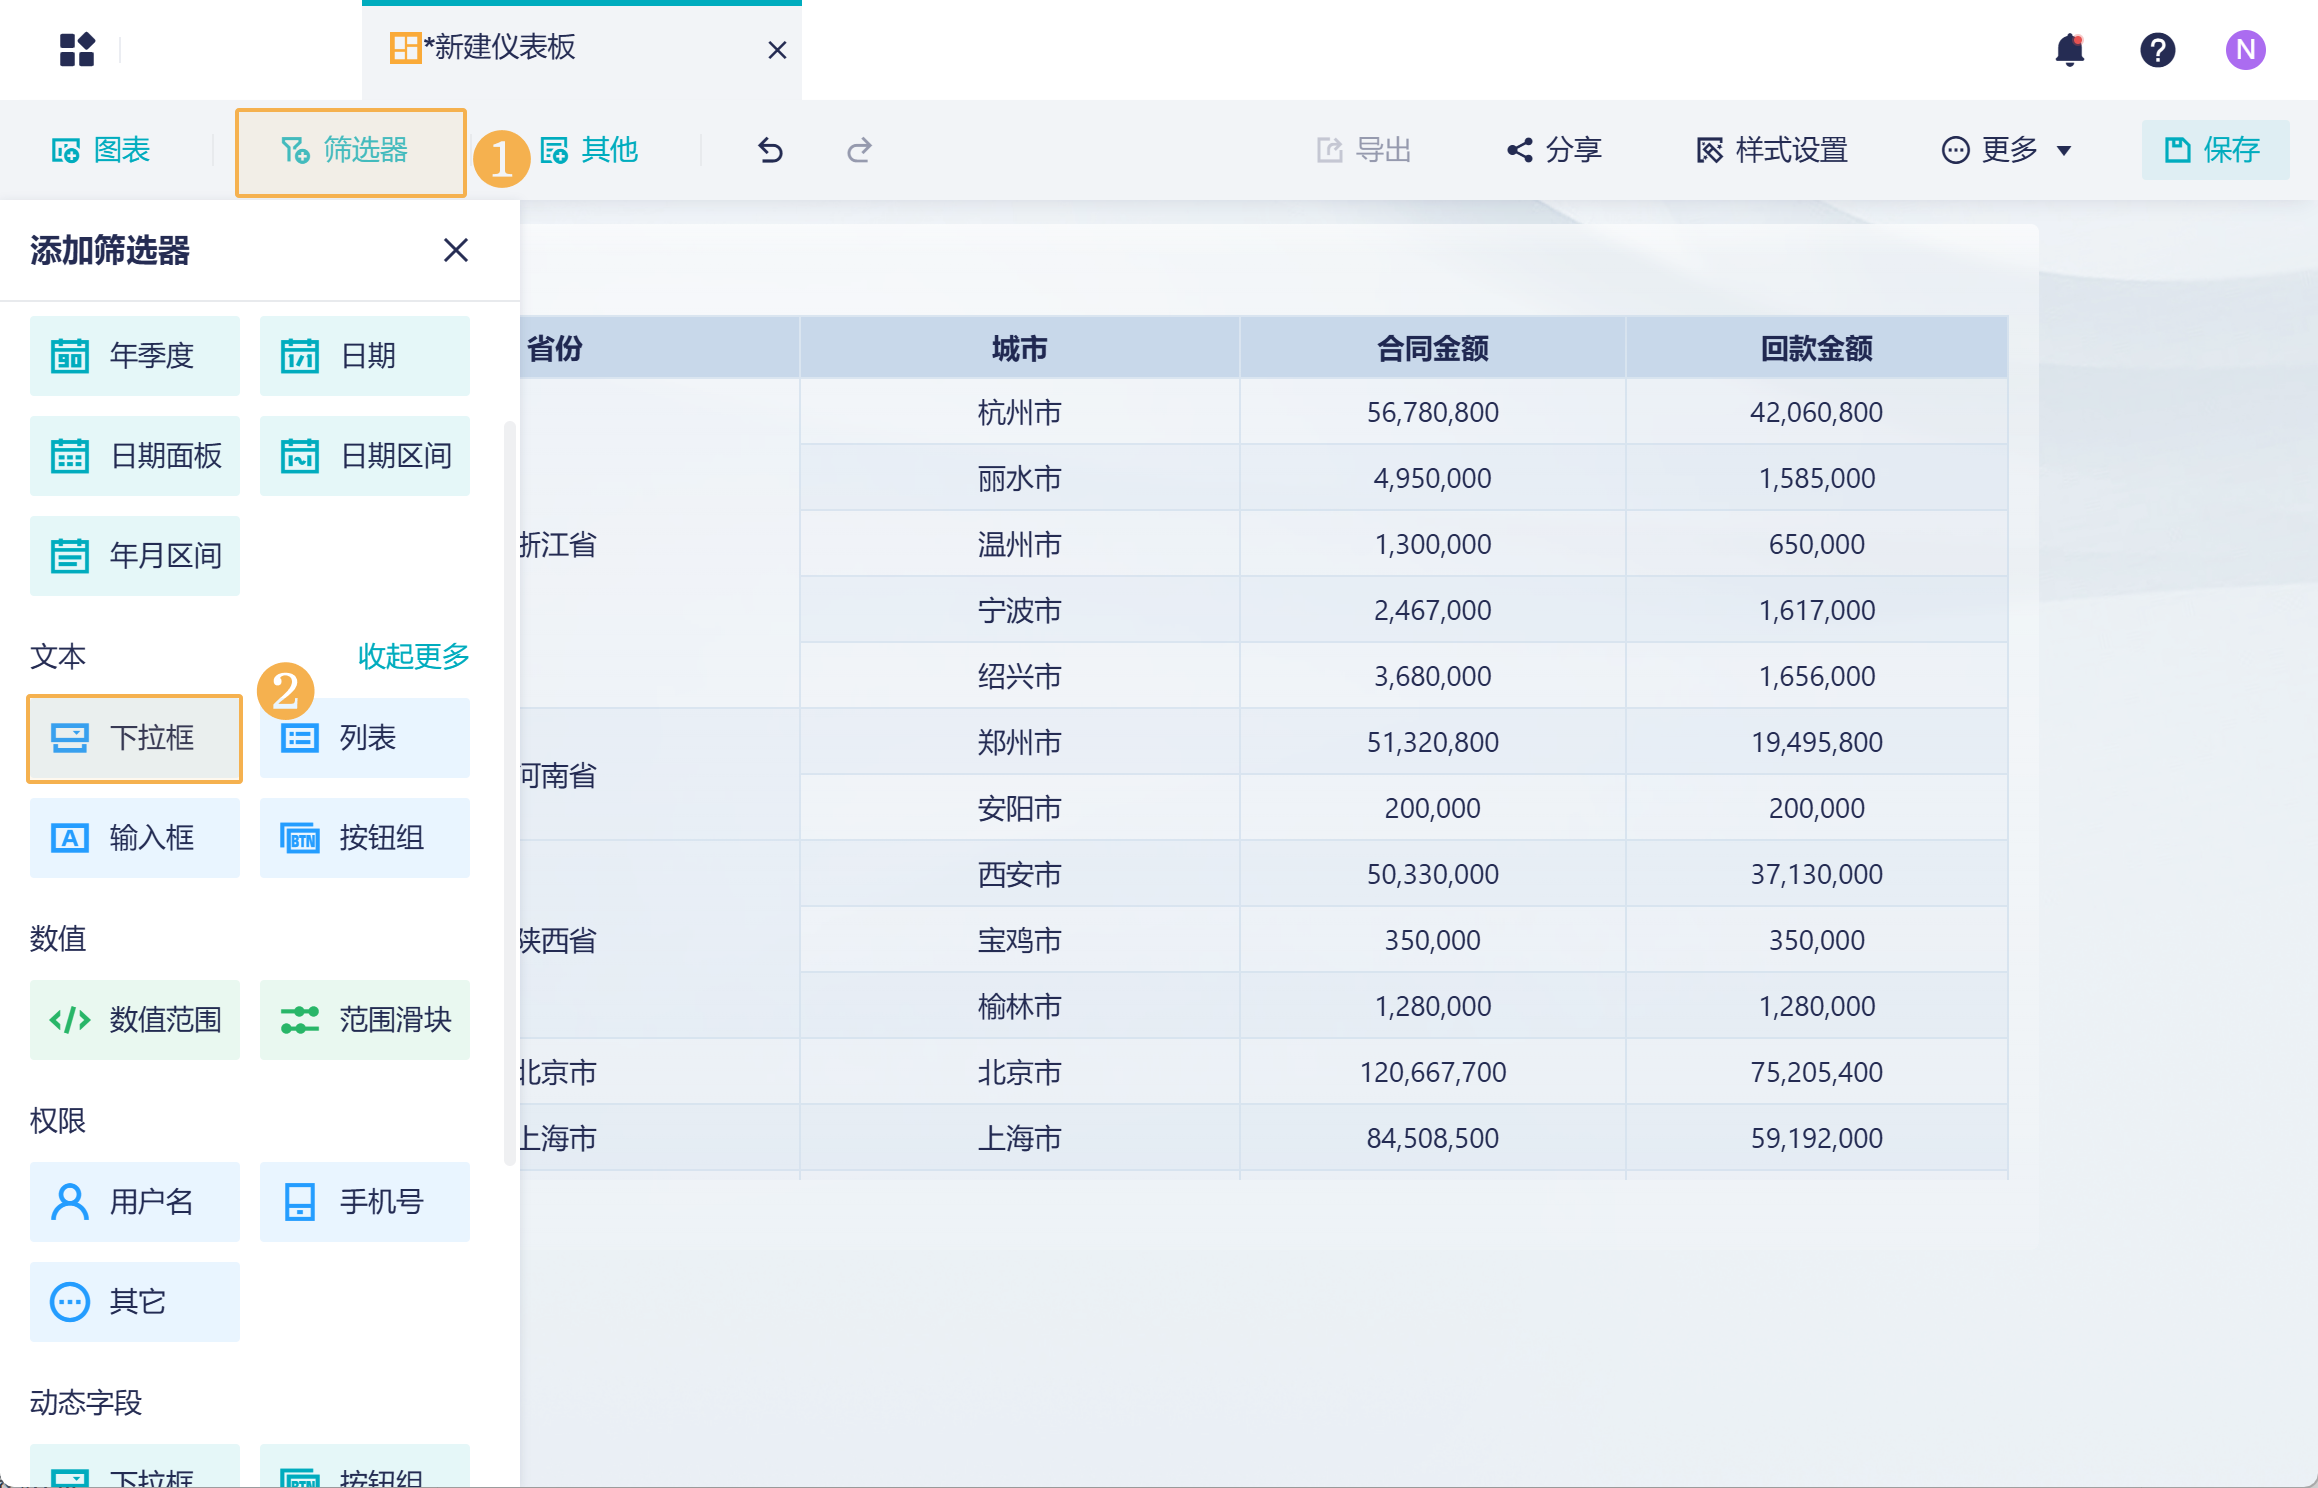Click the 分享 share button
The image size is (2318, 1488).
1555,150
